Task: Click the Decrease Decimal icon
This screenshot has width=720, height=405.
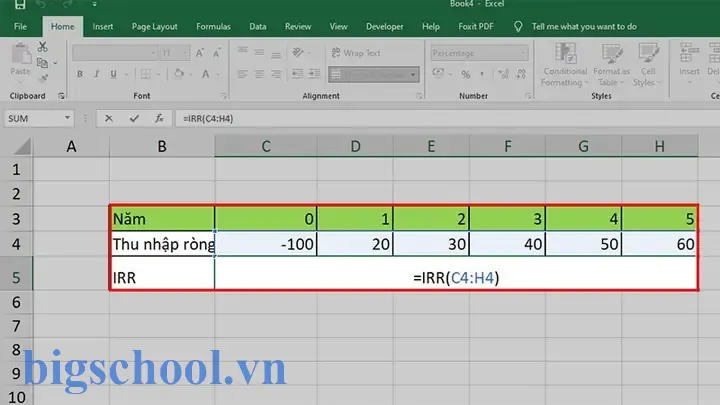Action: pyautogui.click(x=521, y=74)
